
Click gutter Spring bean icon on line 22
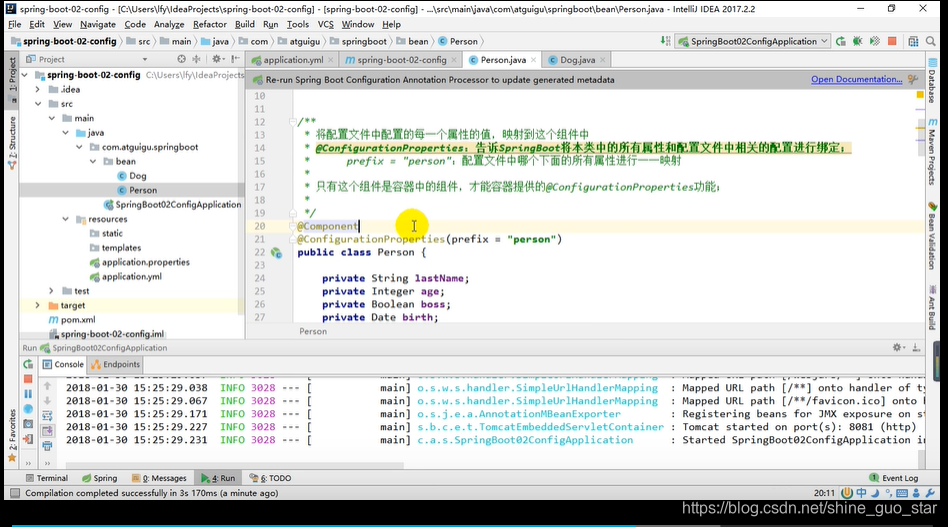pyautogui.click(x=276, y=253)
